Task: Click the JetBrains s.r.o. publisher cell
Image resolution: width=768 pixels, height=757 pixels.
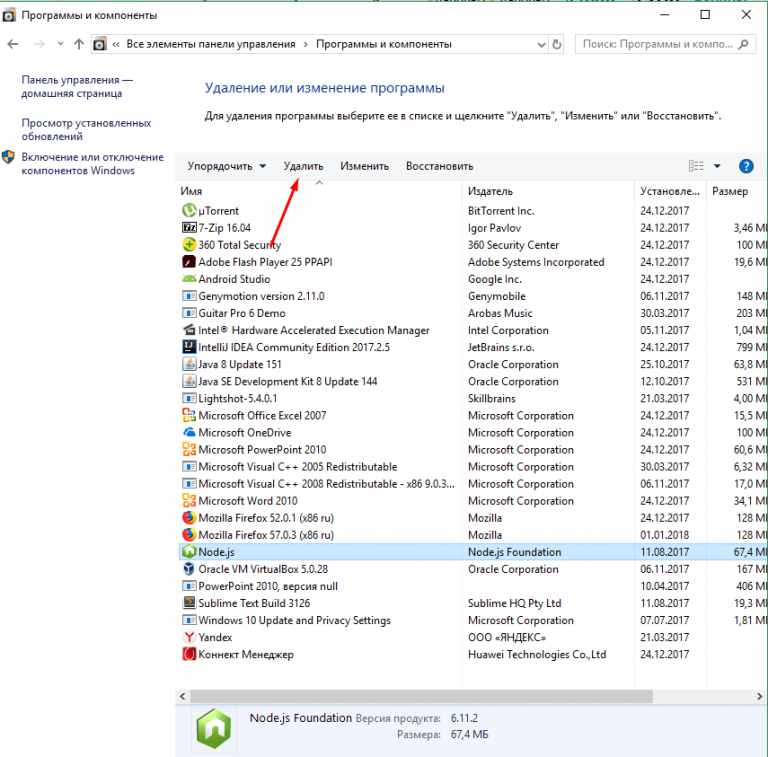Action: [501, 347]
